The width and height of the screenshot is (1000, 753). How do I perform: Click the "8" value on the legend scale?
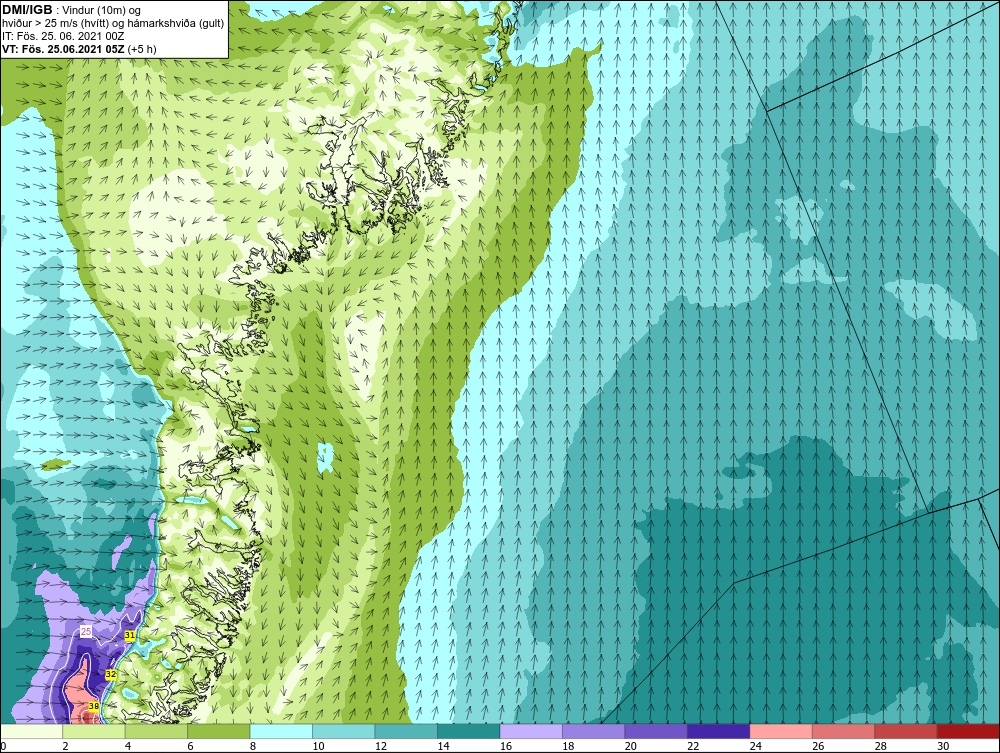[x=253, y=746]
